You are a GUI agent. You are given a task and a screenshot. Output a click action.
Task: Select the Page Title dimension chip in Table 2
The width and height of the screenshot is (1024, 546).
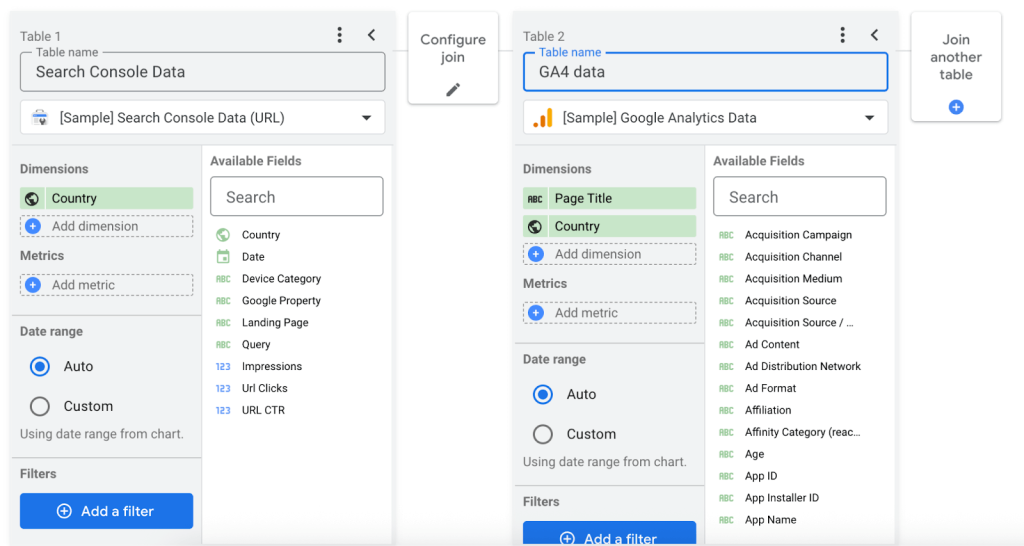(609, 199)
